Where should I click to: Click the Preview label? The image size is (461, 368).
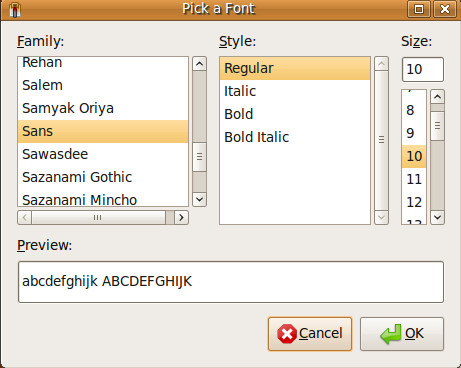(44, 245)
